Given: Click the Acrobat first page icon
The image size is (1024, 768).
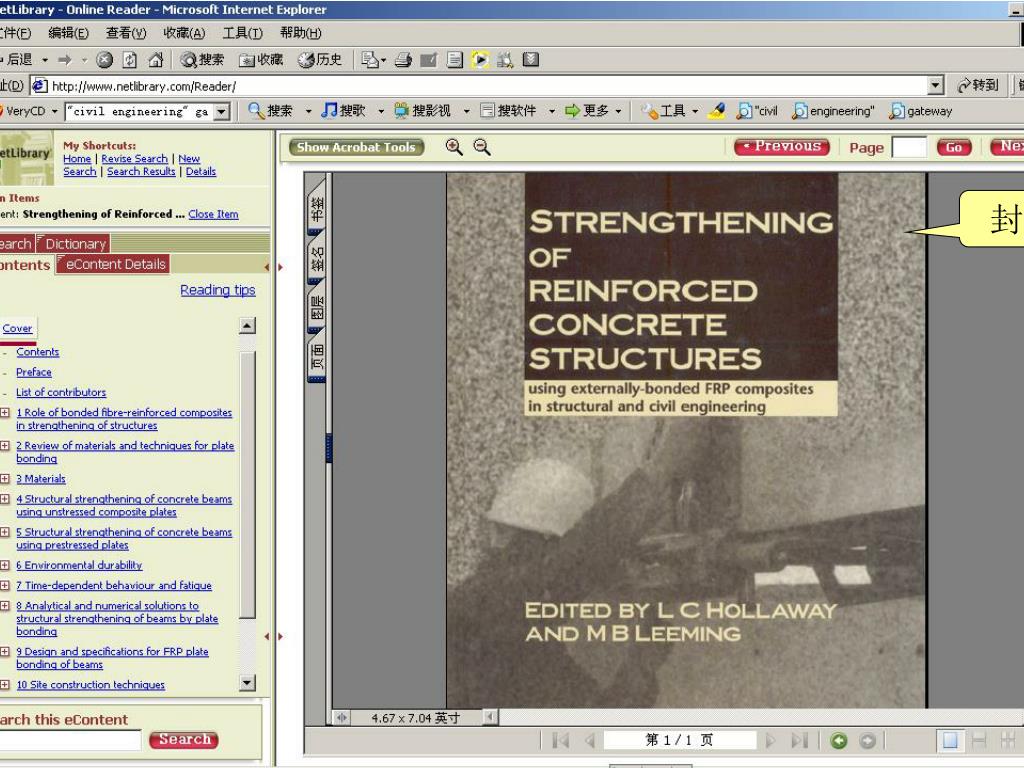Looking at the screenshot, I should 560,740.
